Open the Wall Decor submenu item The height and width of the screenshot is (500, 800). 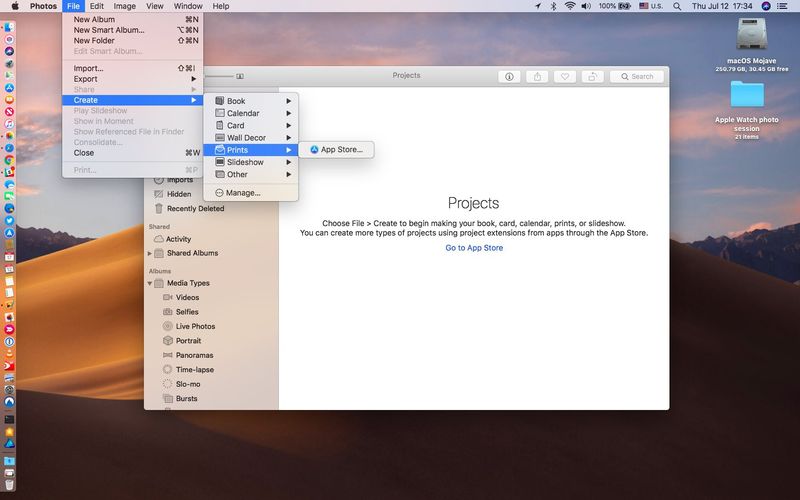point(251,138)
